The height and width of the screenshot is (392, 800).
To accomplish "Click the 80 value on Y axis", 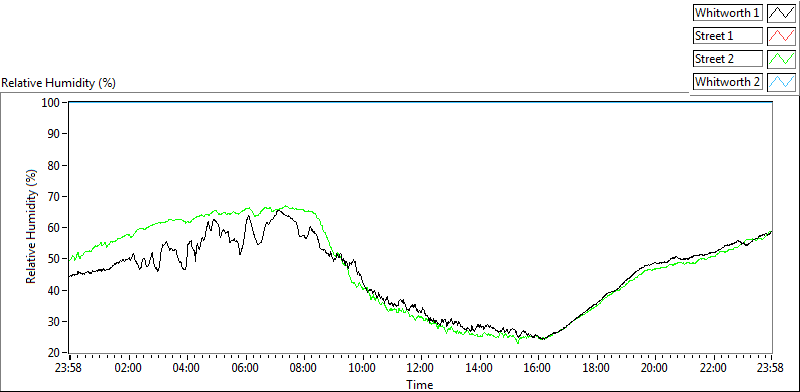I will [55, 165].
